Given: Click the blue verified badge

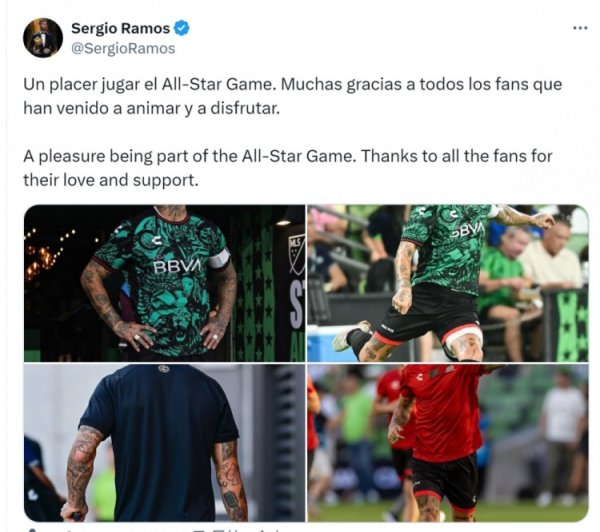Looking at the screenshot, I should (181, 28).
